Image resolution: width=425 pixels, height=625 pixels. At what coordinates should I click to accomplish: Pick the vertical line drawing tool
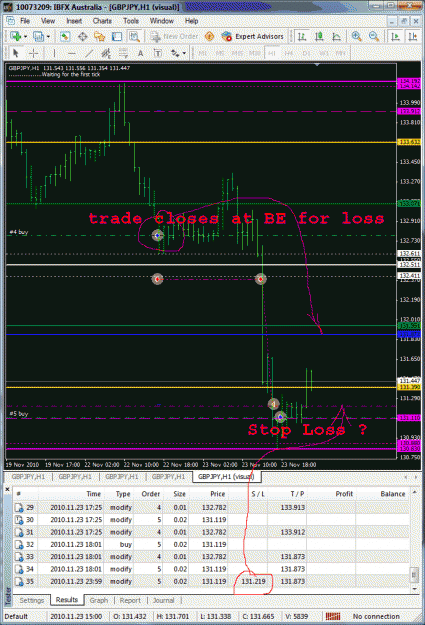54,53
